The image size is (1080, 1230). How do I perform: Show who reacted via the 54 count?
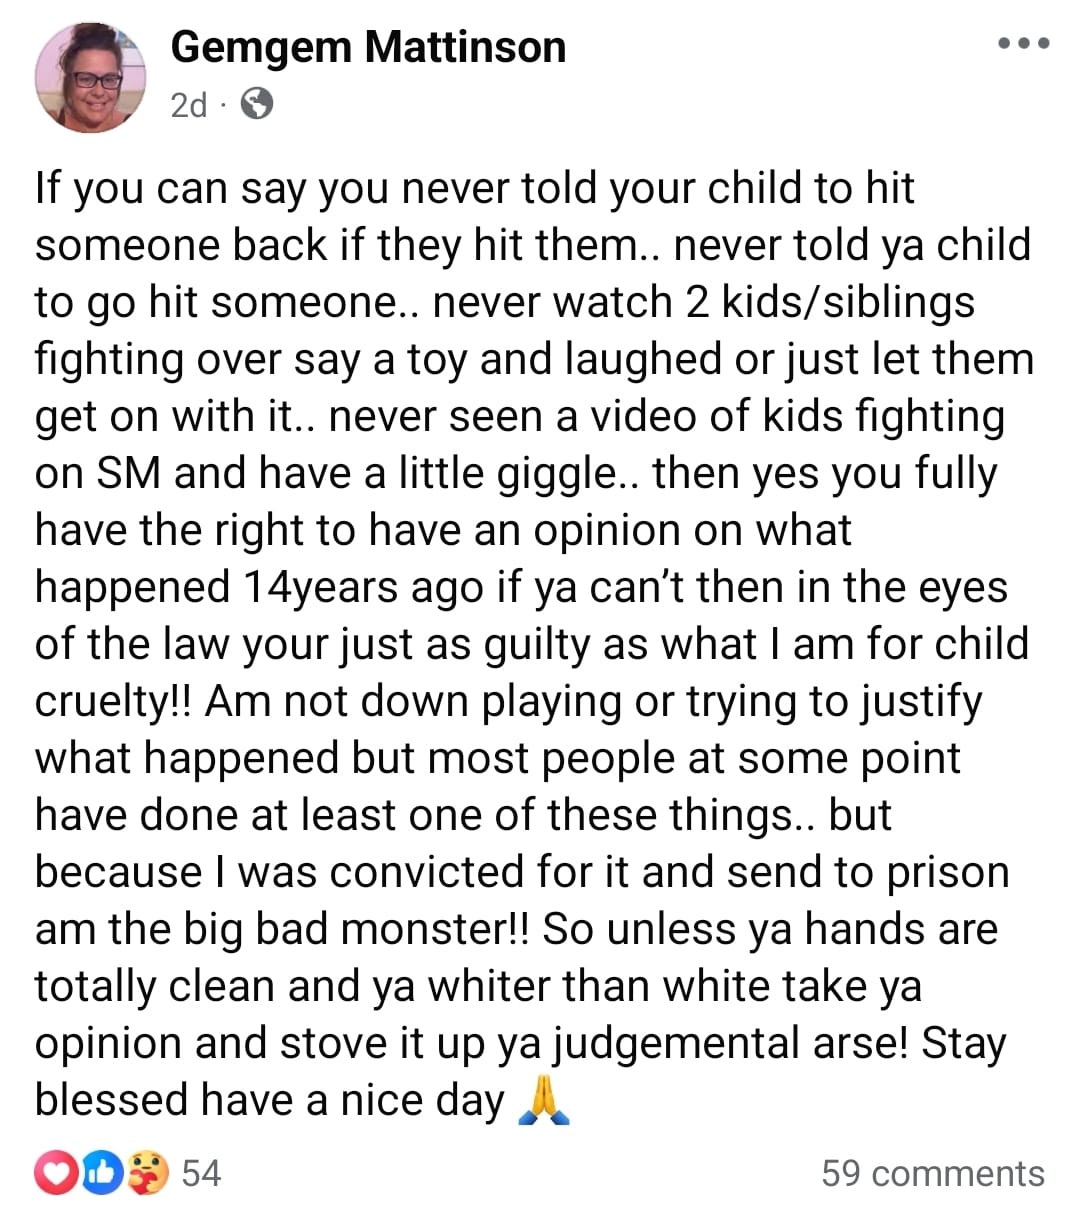[x=201, y=1173]
